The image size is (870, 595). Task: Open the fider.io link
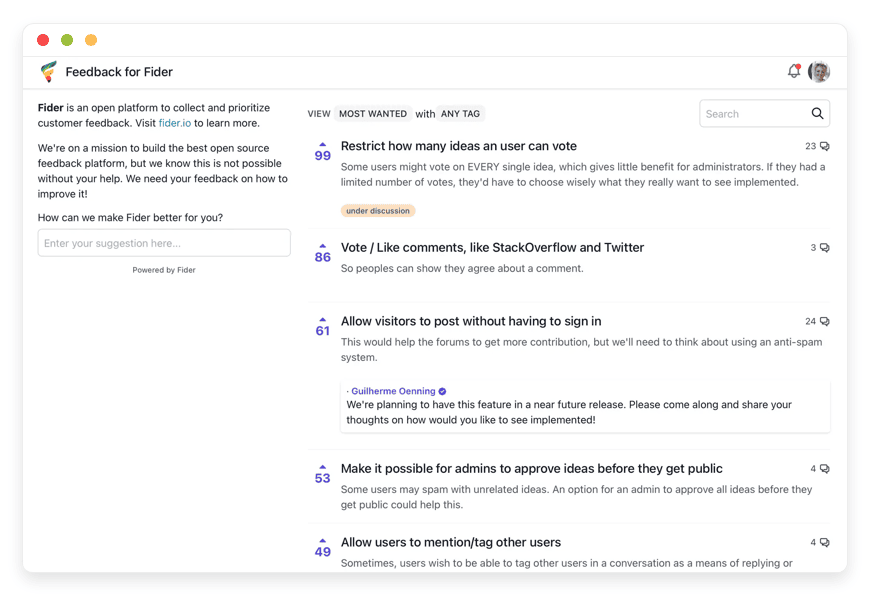174,123
